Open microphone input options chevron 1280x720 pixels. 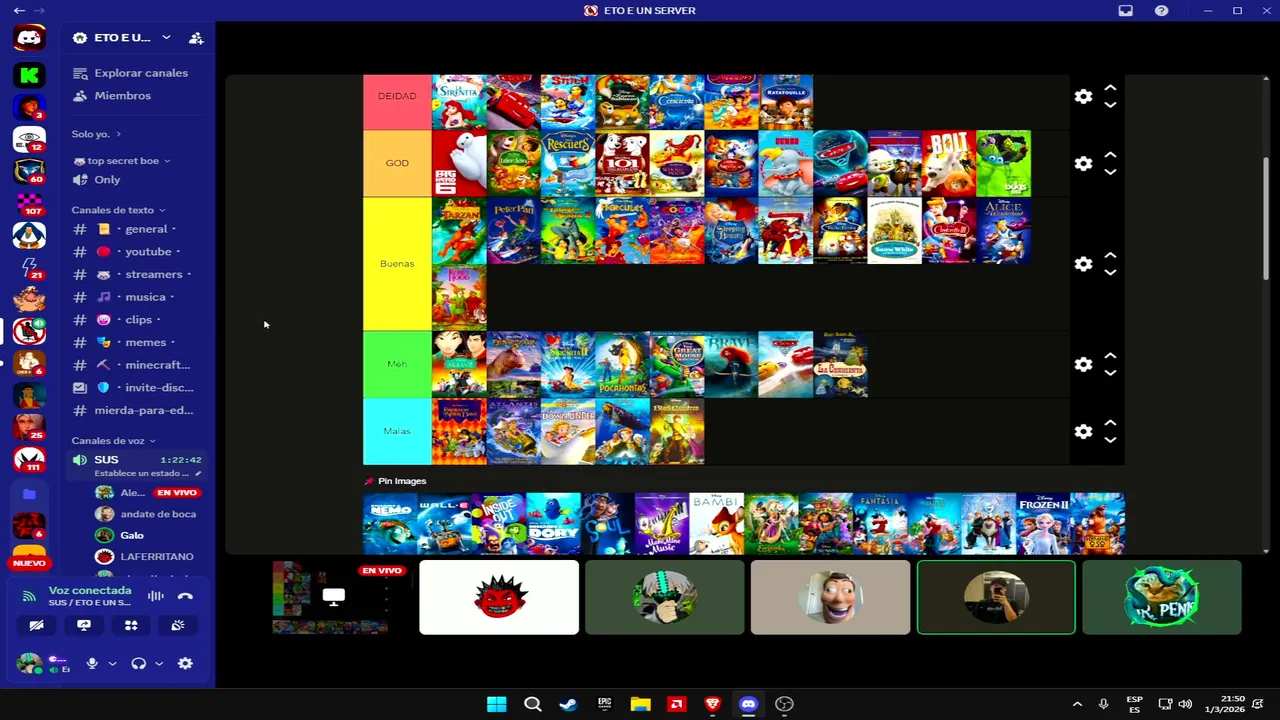pyautogui.click(x=112, y=663)
